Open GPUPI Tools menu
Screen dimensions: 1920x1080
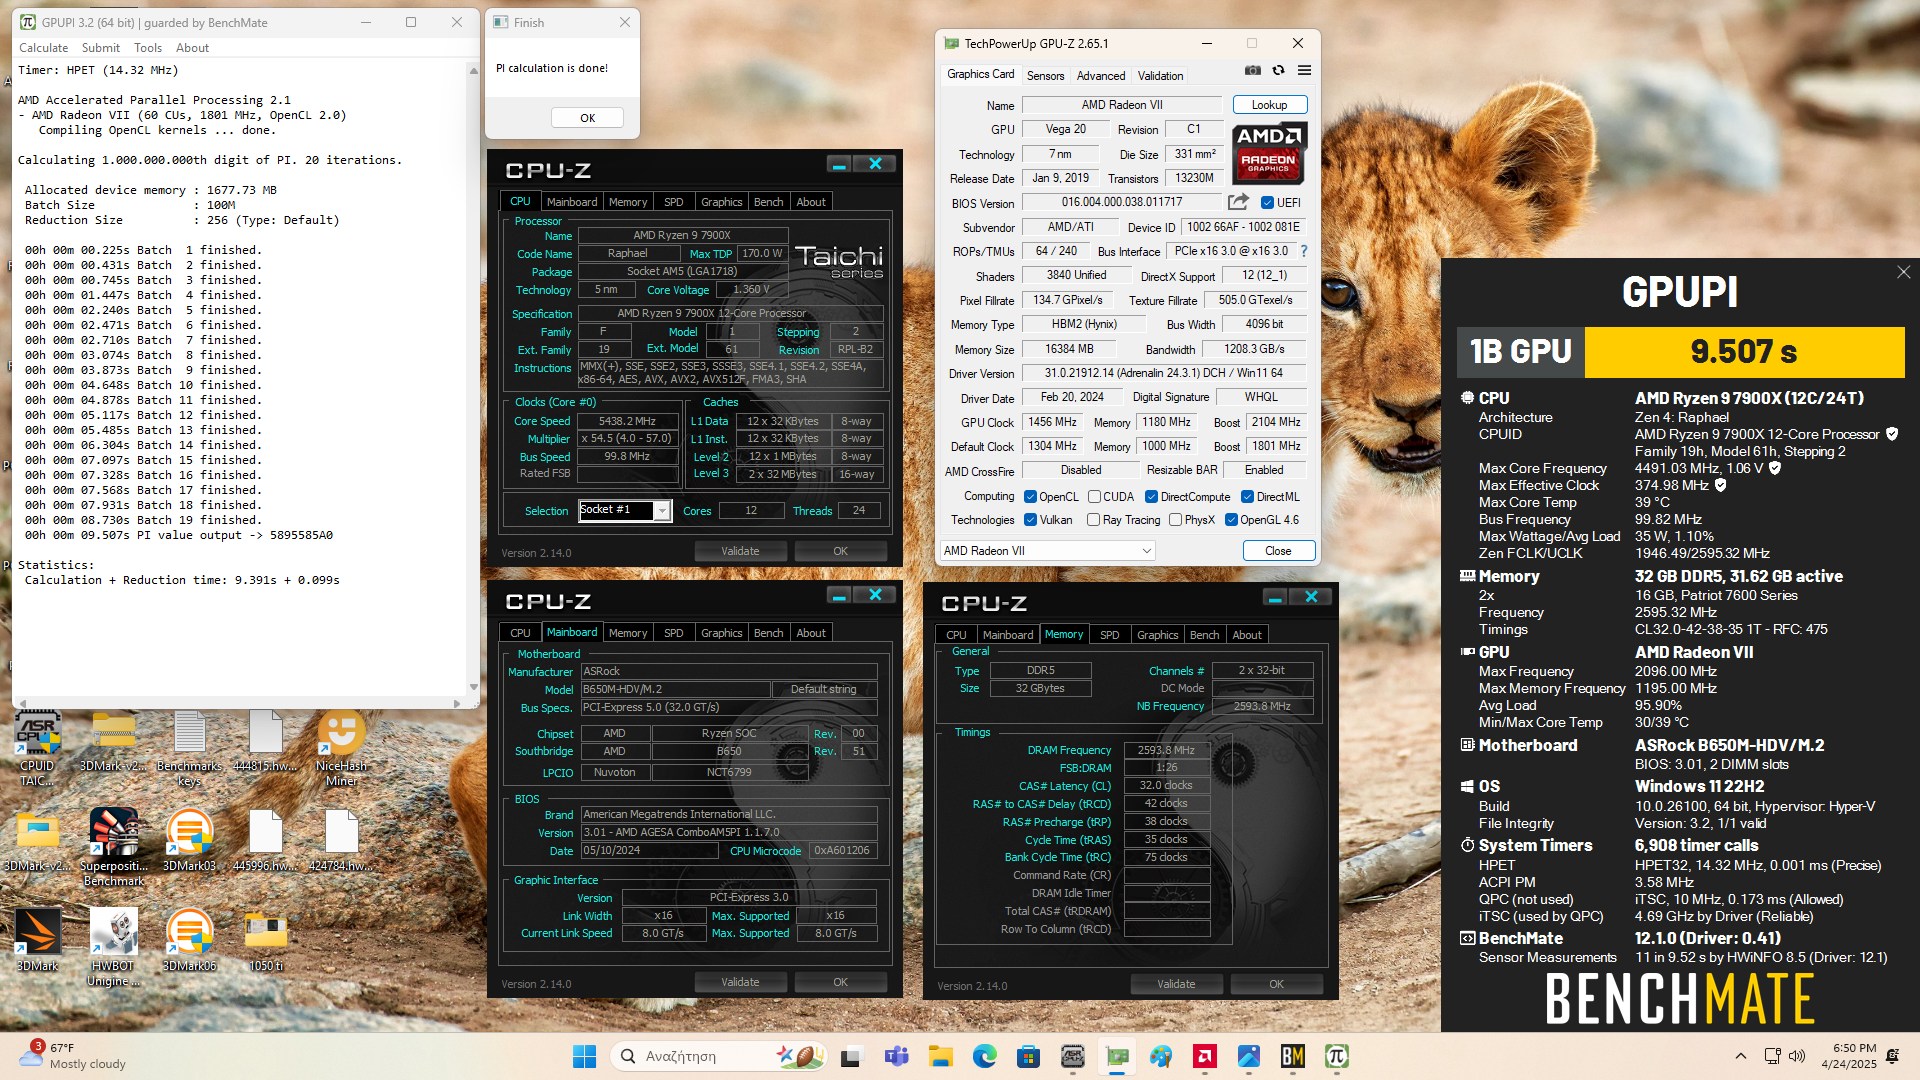point(148,48)
